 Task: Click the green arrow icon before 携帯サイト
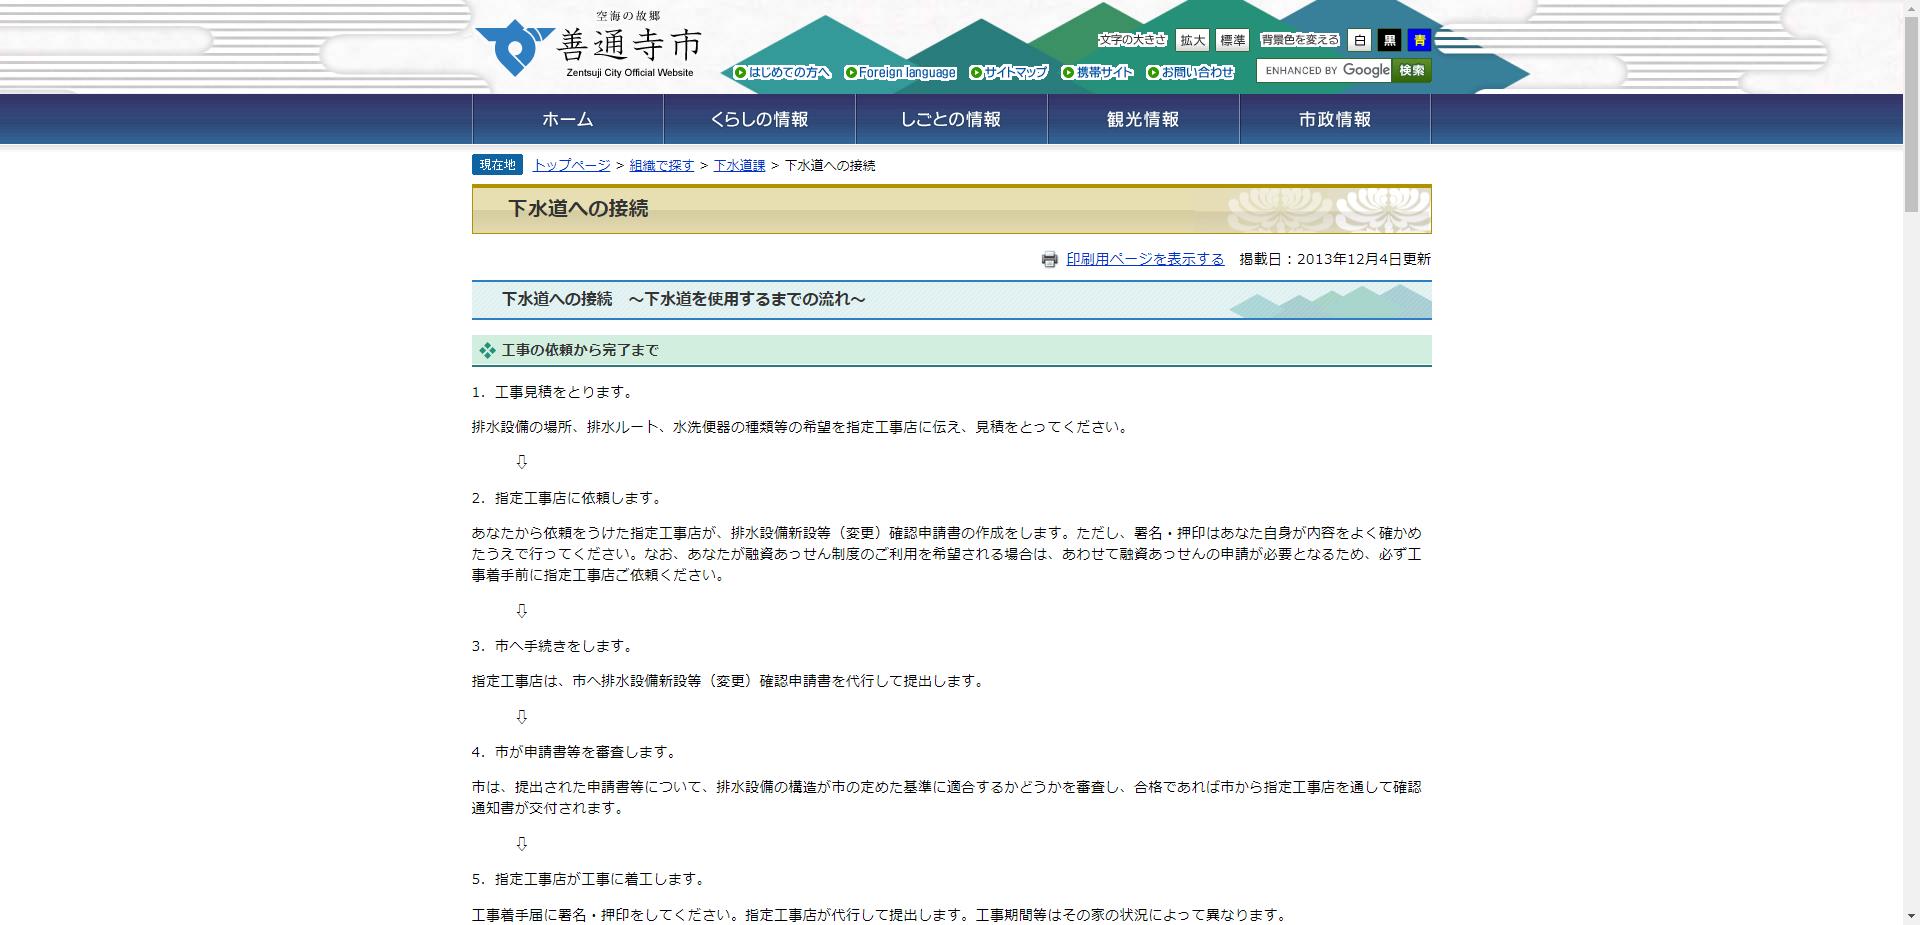click(1070, 72)
